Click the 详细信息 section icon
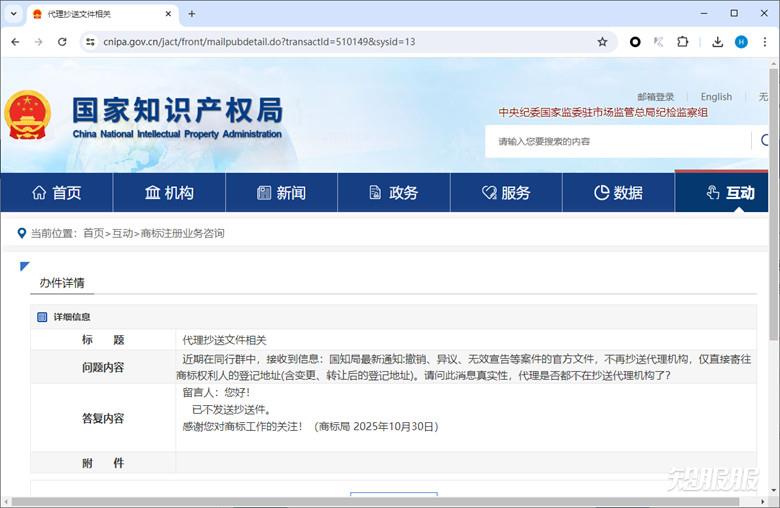Image resolution: width=780 pixels, height=508 pixels. pos(42,317)
